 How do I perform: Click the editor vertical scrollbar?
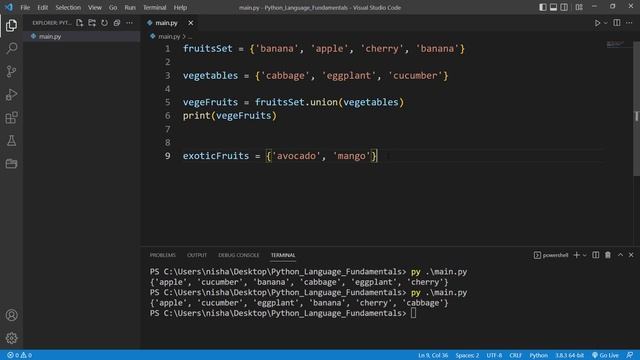click(x=636, y=109)
